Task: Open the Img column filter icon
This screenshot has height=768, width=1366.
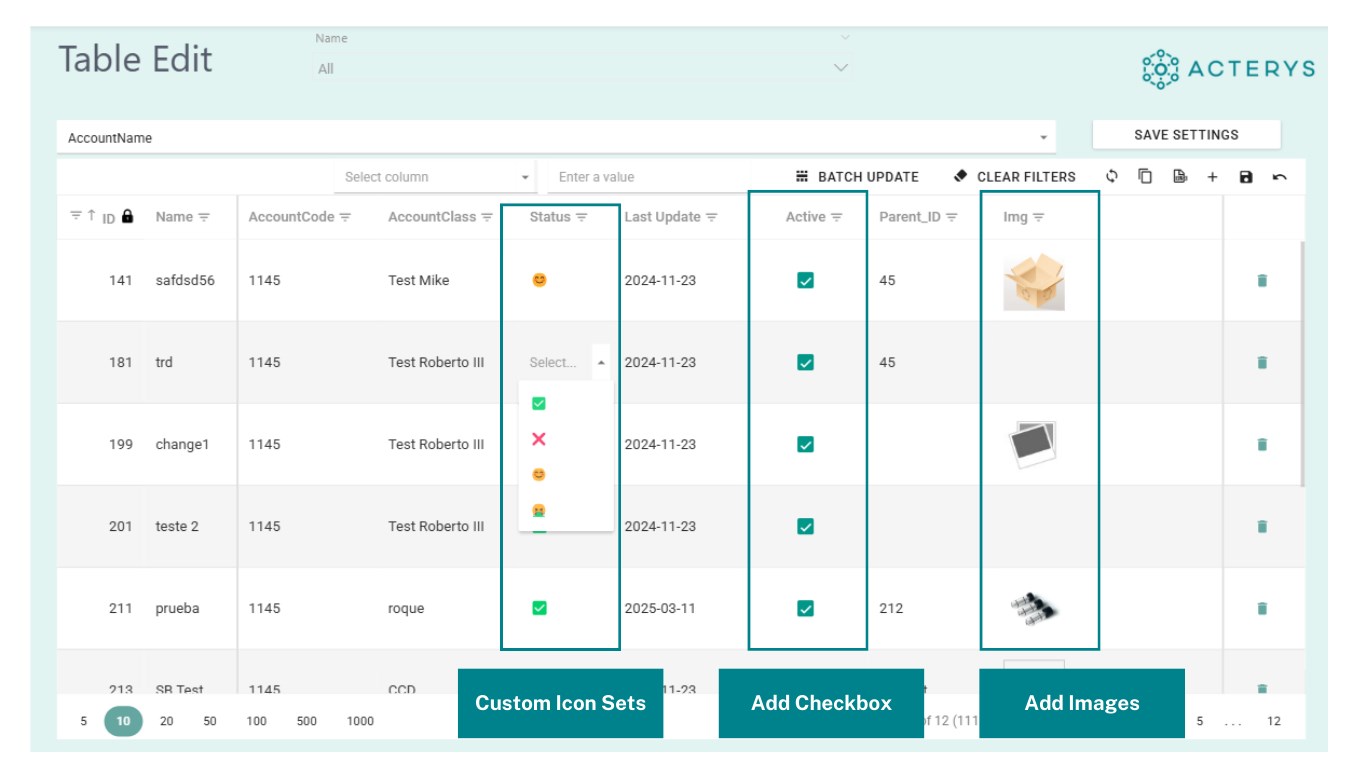Action: click(x=1038, y=217)
